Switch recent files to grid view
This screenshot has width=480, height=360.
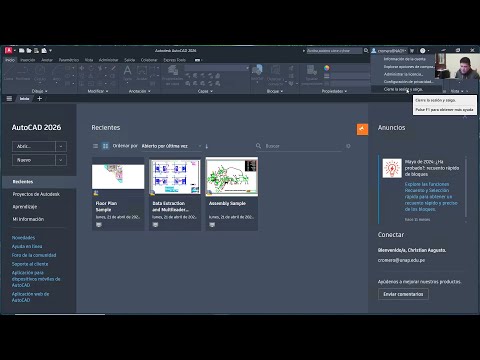click(x=105, y=146)
